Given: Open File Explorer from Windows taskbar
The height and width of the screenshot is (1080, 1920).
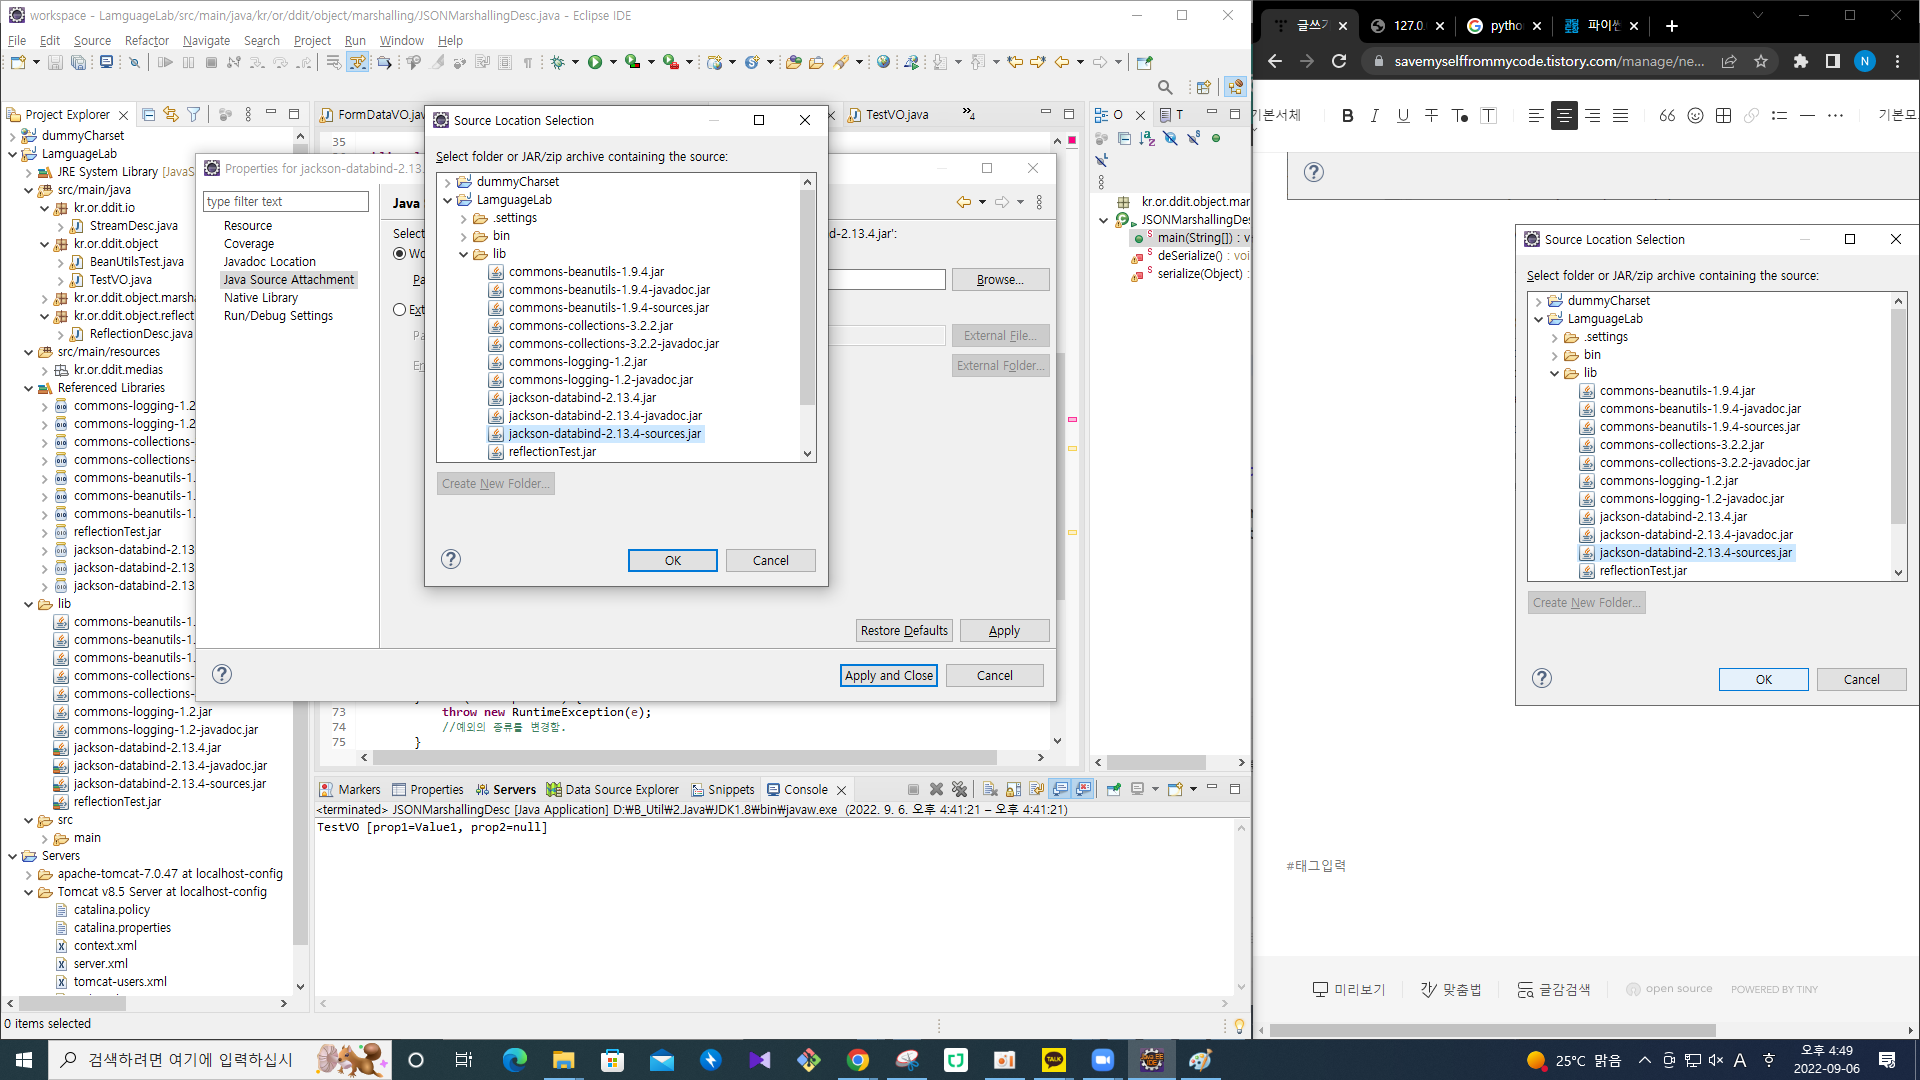Looking at the screenshot, I should [x=563, y=1060].
